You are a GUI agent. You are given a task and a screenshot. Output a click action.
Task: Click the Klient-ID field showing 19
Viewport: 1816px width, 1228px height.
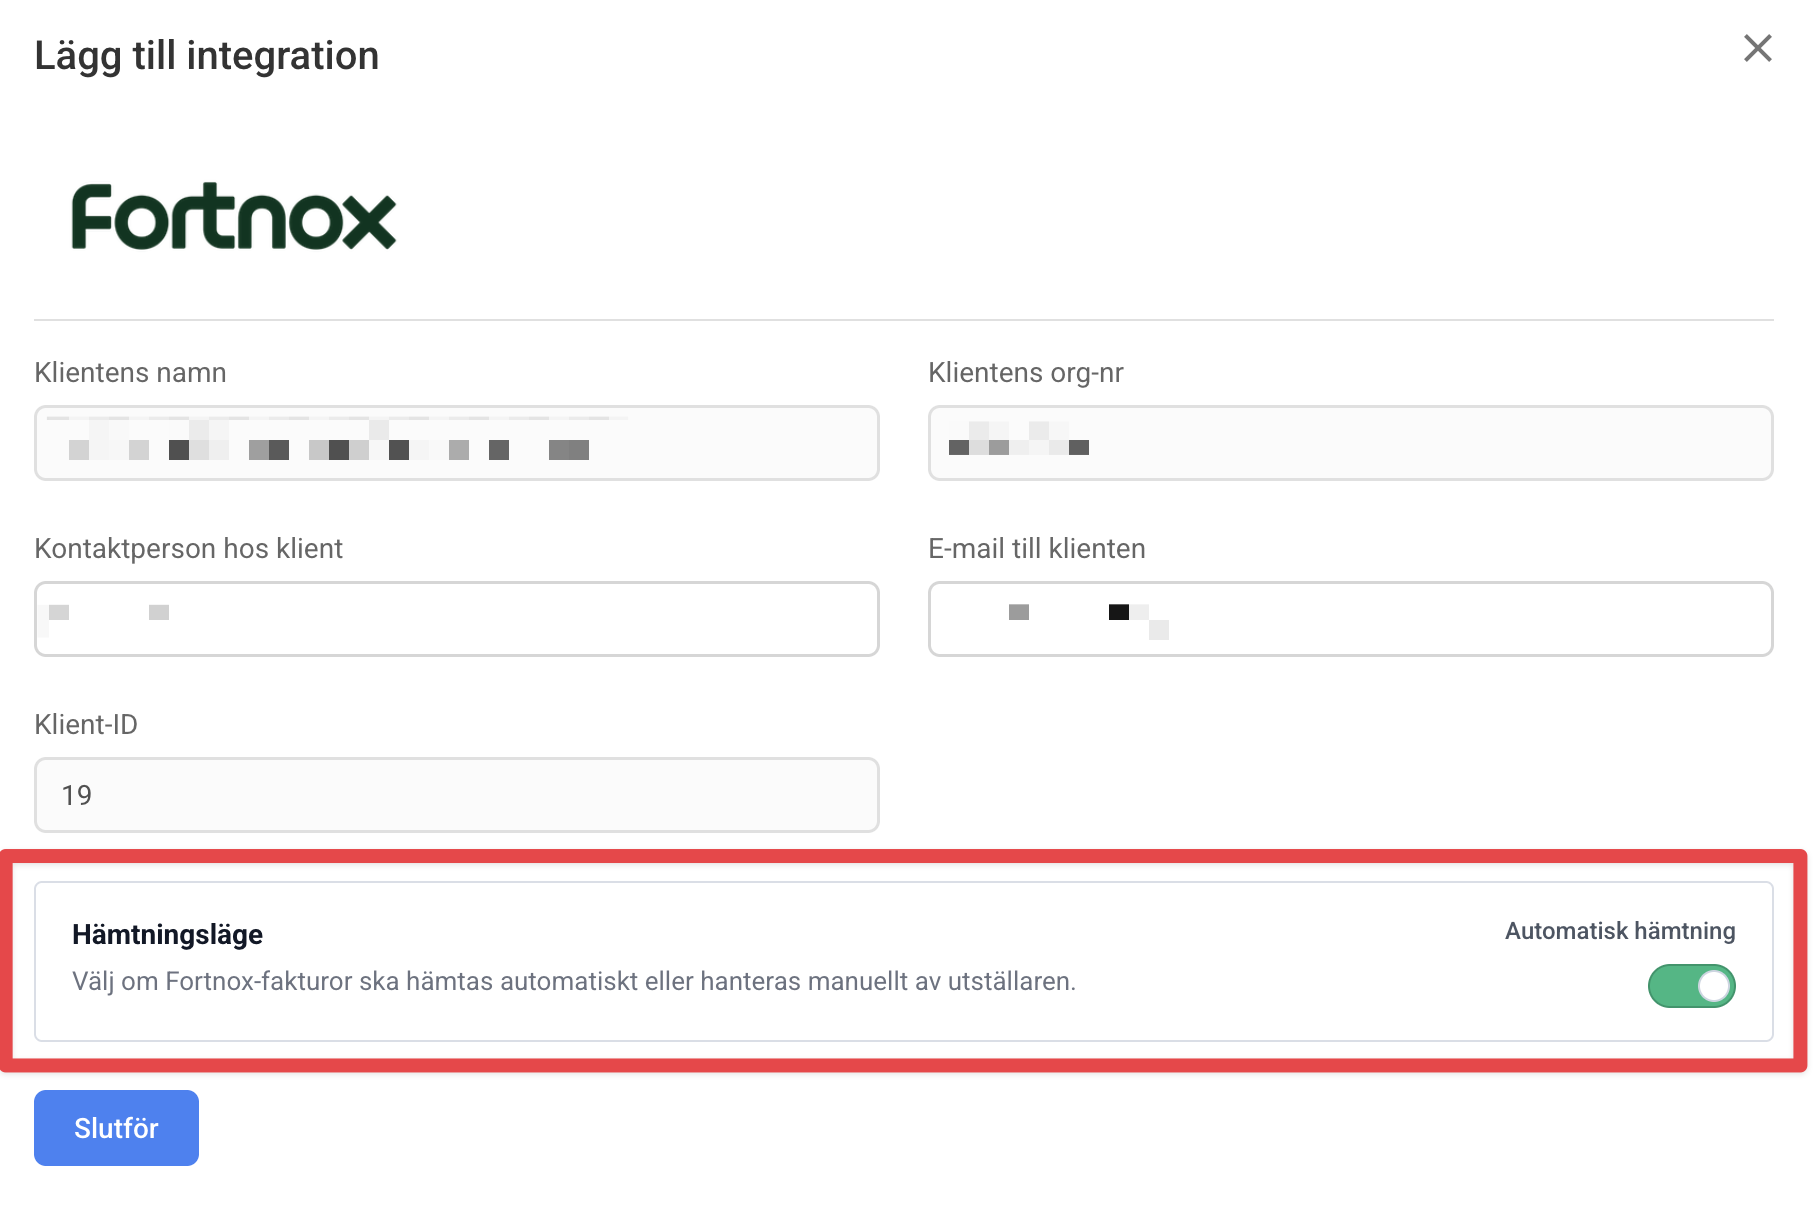coord(457,795)
